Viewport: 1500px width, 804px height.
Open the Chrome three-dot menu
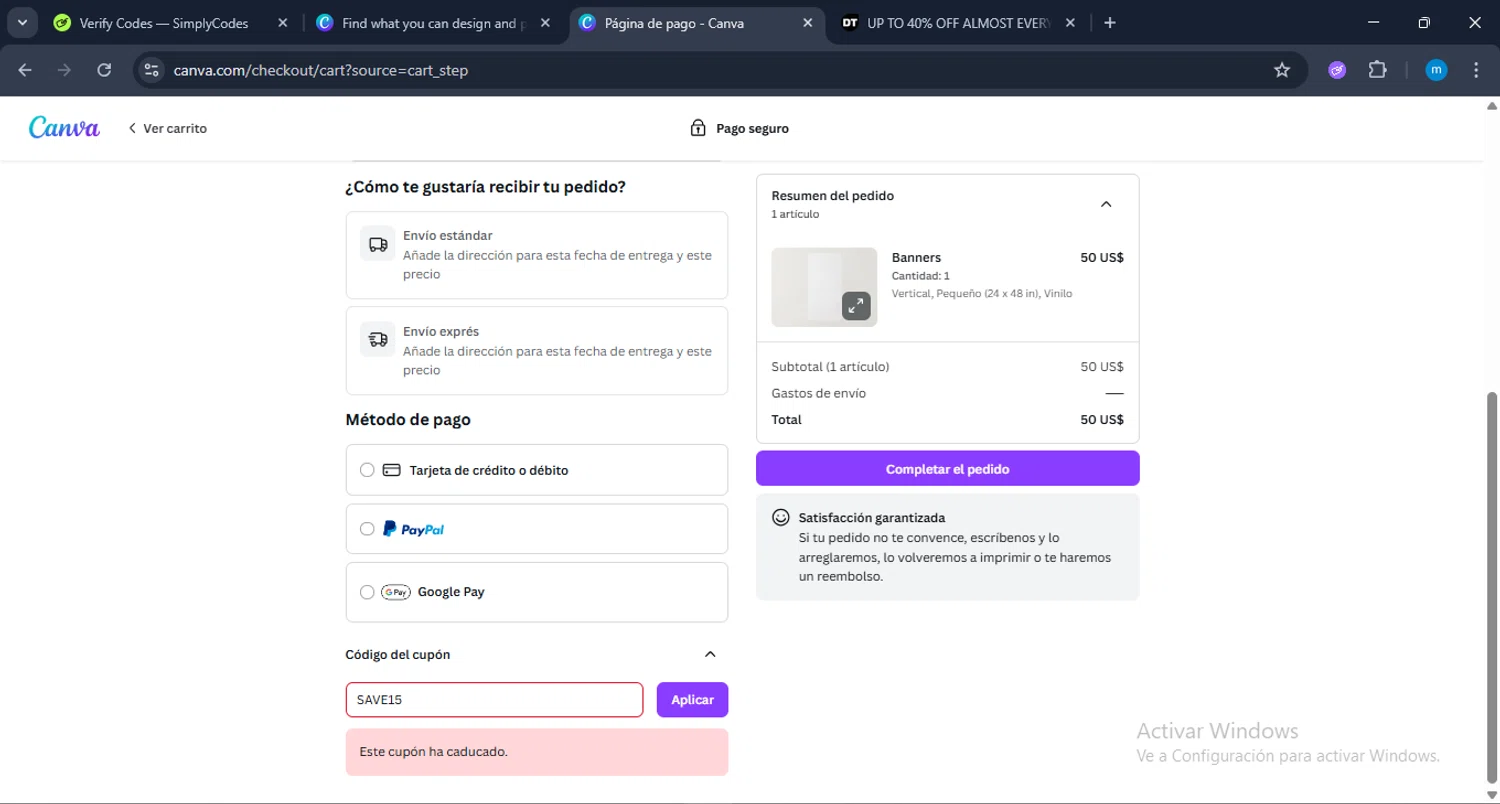tap(1476, 70)
